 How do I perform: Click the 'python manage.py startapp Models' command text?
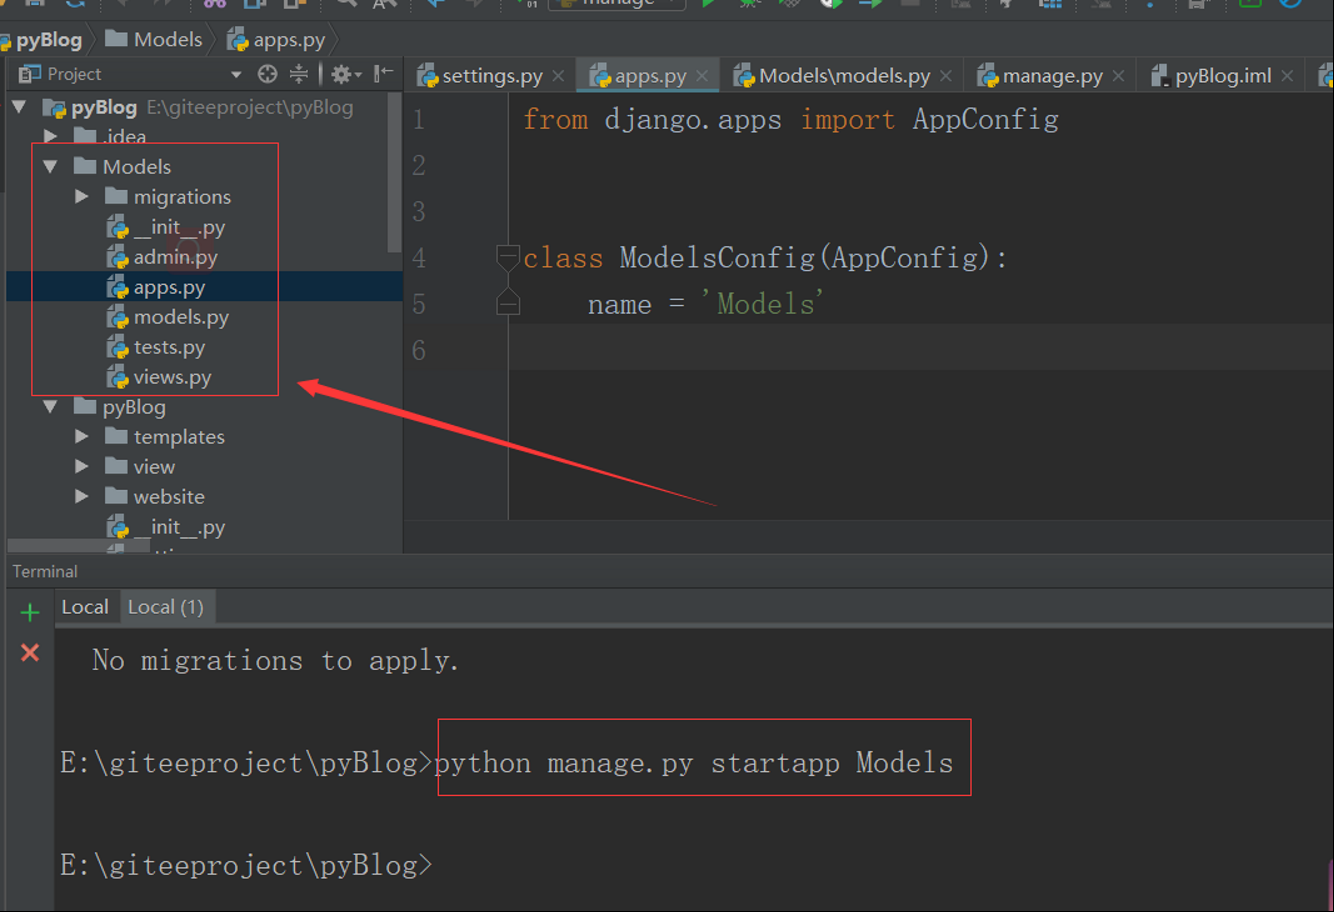[x=693, y=763]
